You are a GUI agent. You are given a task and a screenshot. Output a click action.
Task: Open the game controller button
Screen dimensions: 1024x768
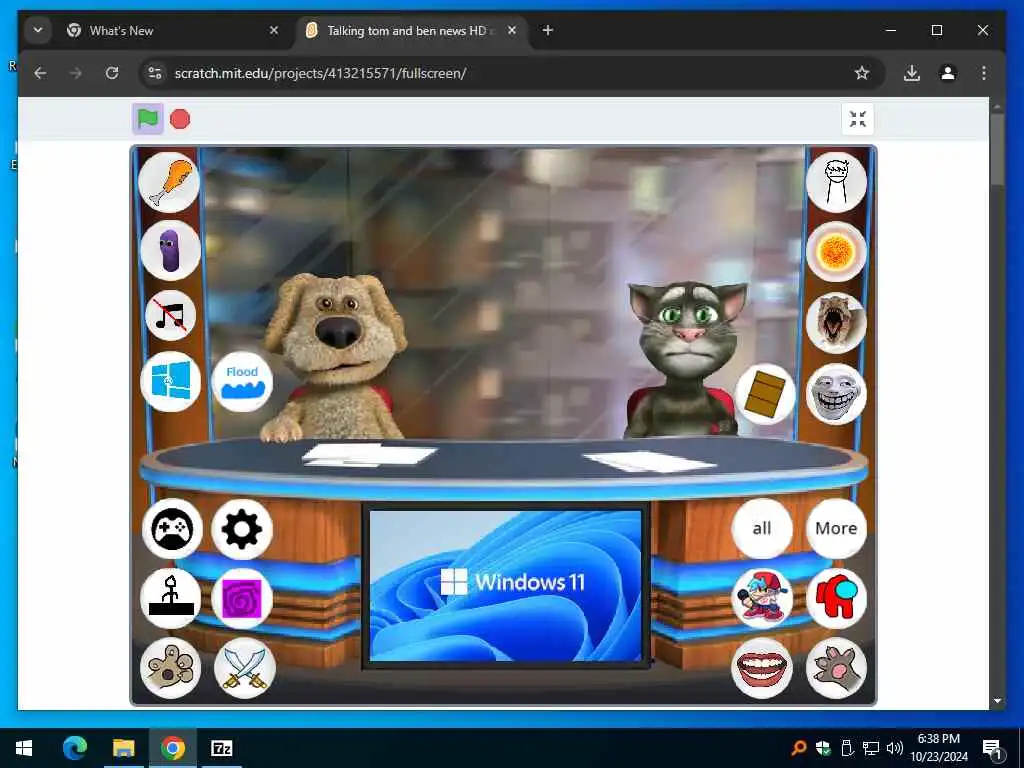(172, 529)
